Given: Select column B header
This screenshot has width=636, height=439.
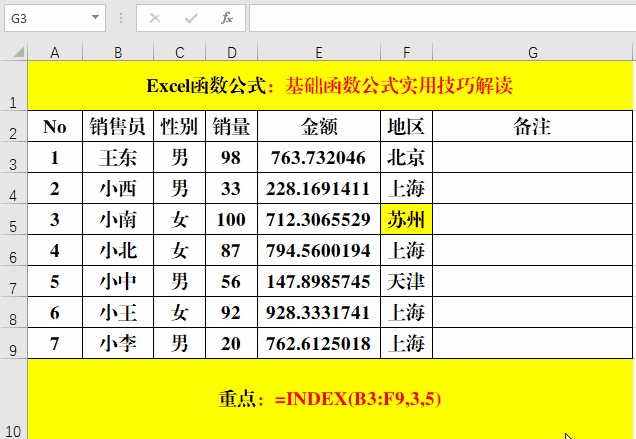Looking at the screenshot, I should coord(118,52).
